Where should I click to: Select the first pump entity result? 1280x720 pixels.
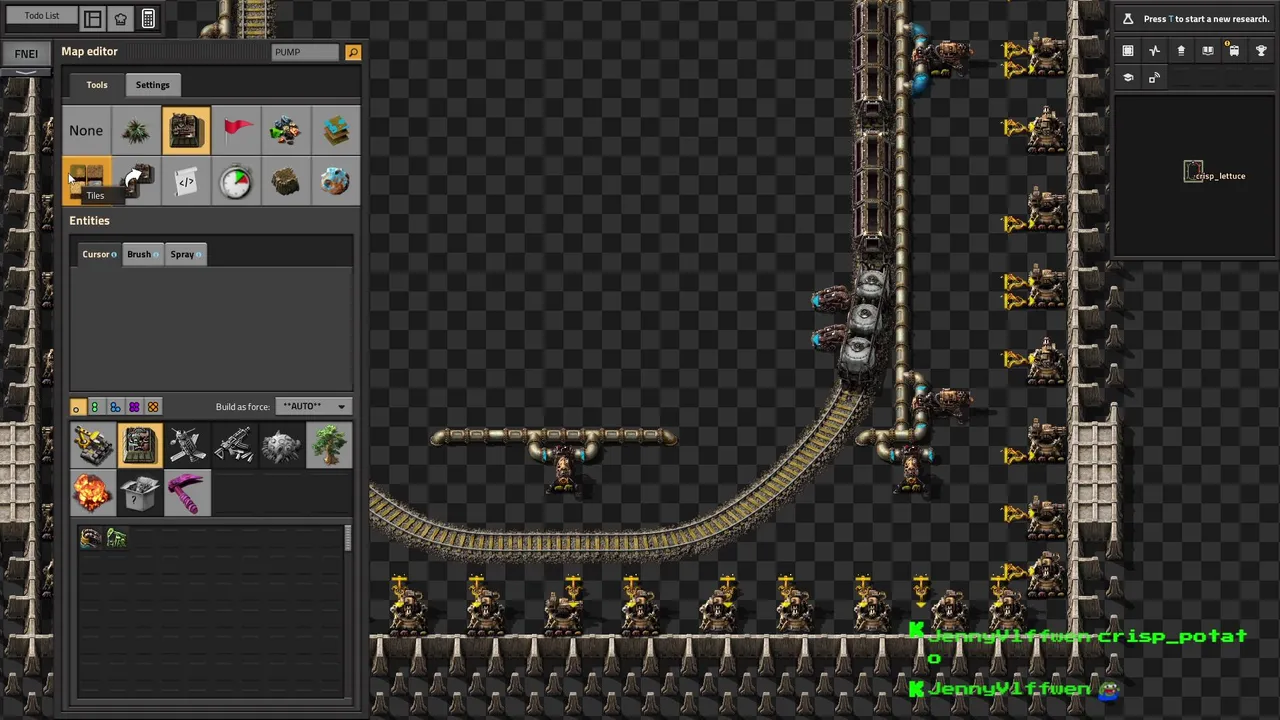[x=91, y=539]
